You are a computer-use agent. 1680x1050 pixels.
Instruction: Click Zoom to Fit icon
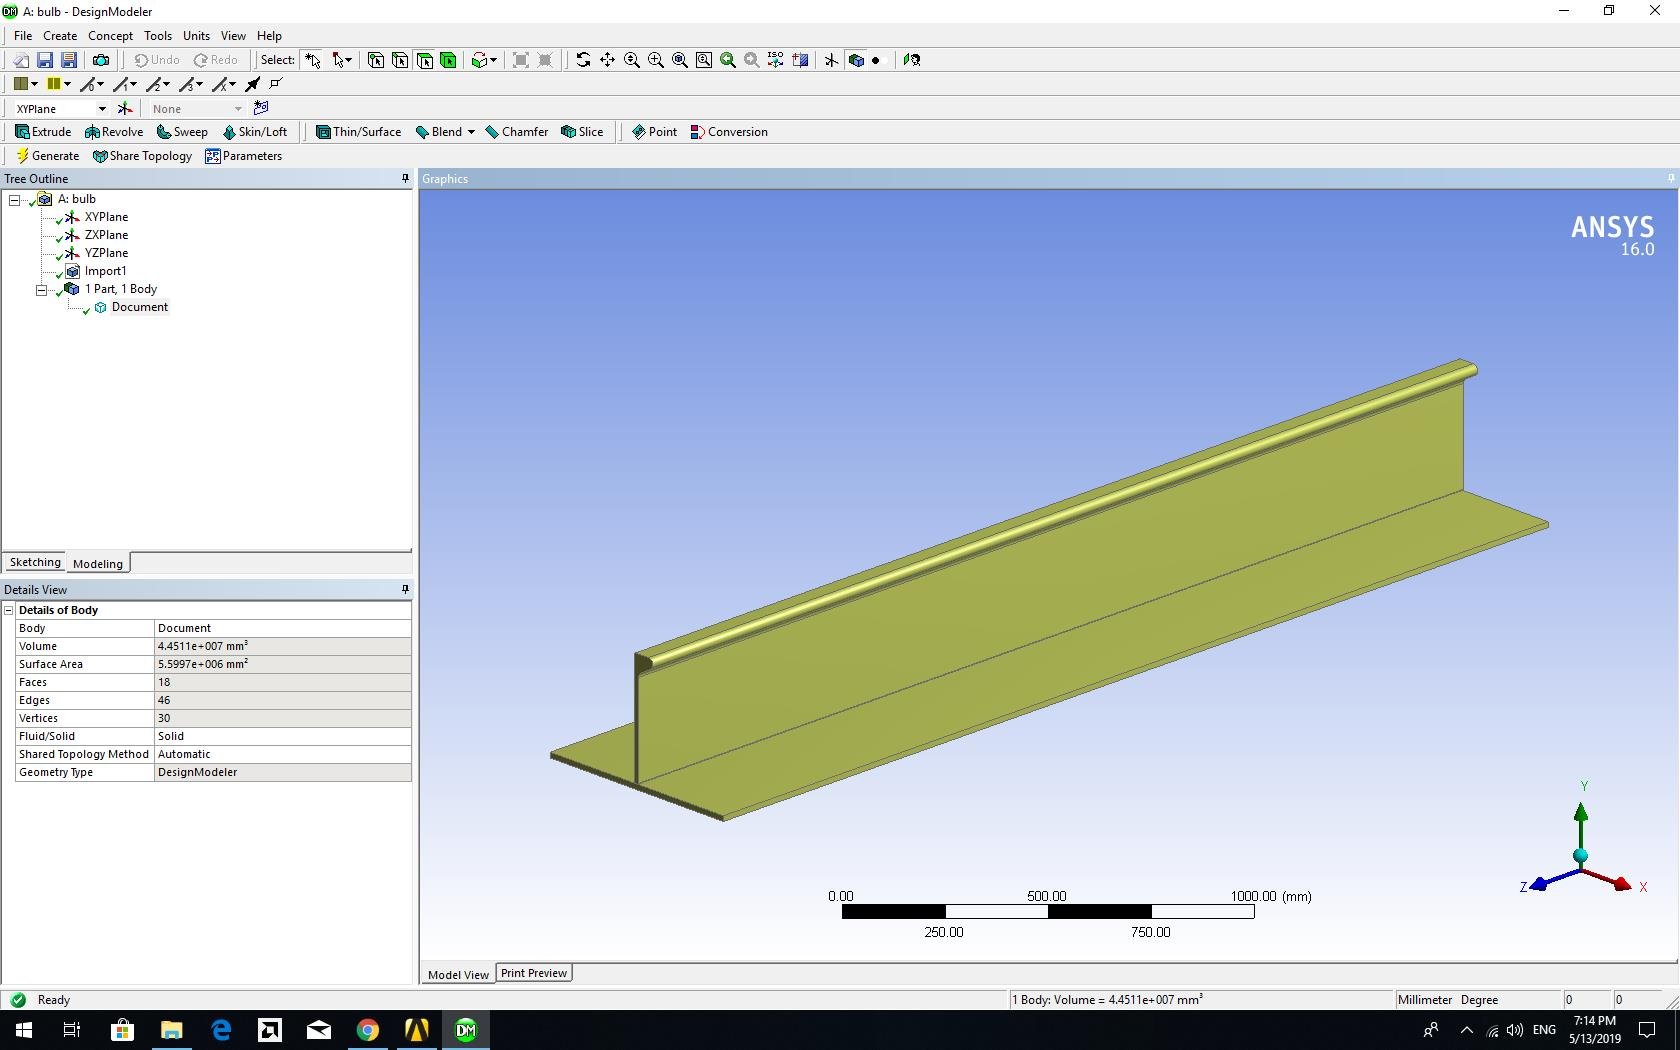pos(679,60)
